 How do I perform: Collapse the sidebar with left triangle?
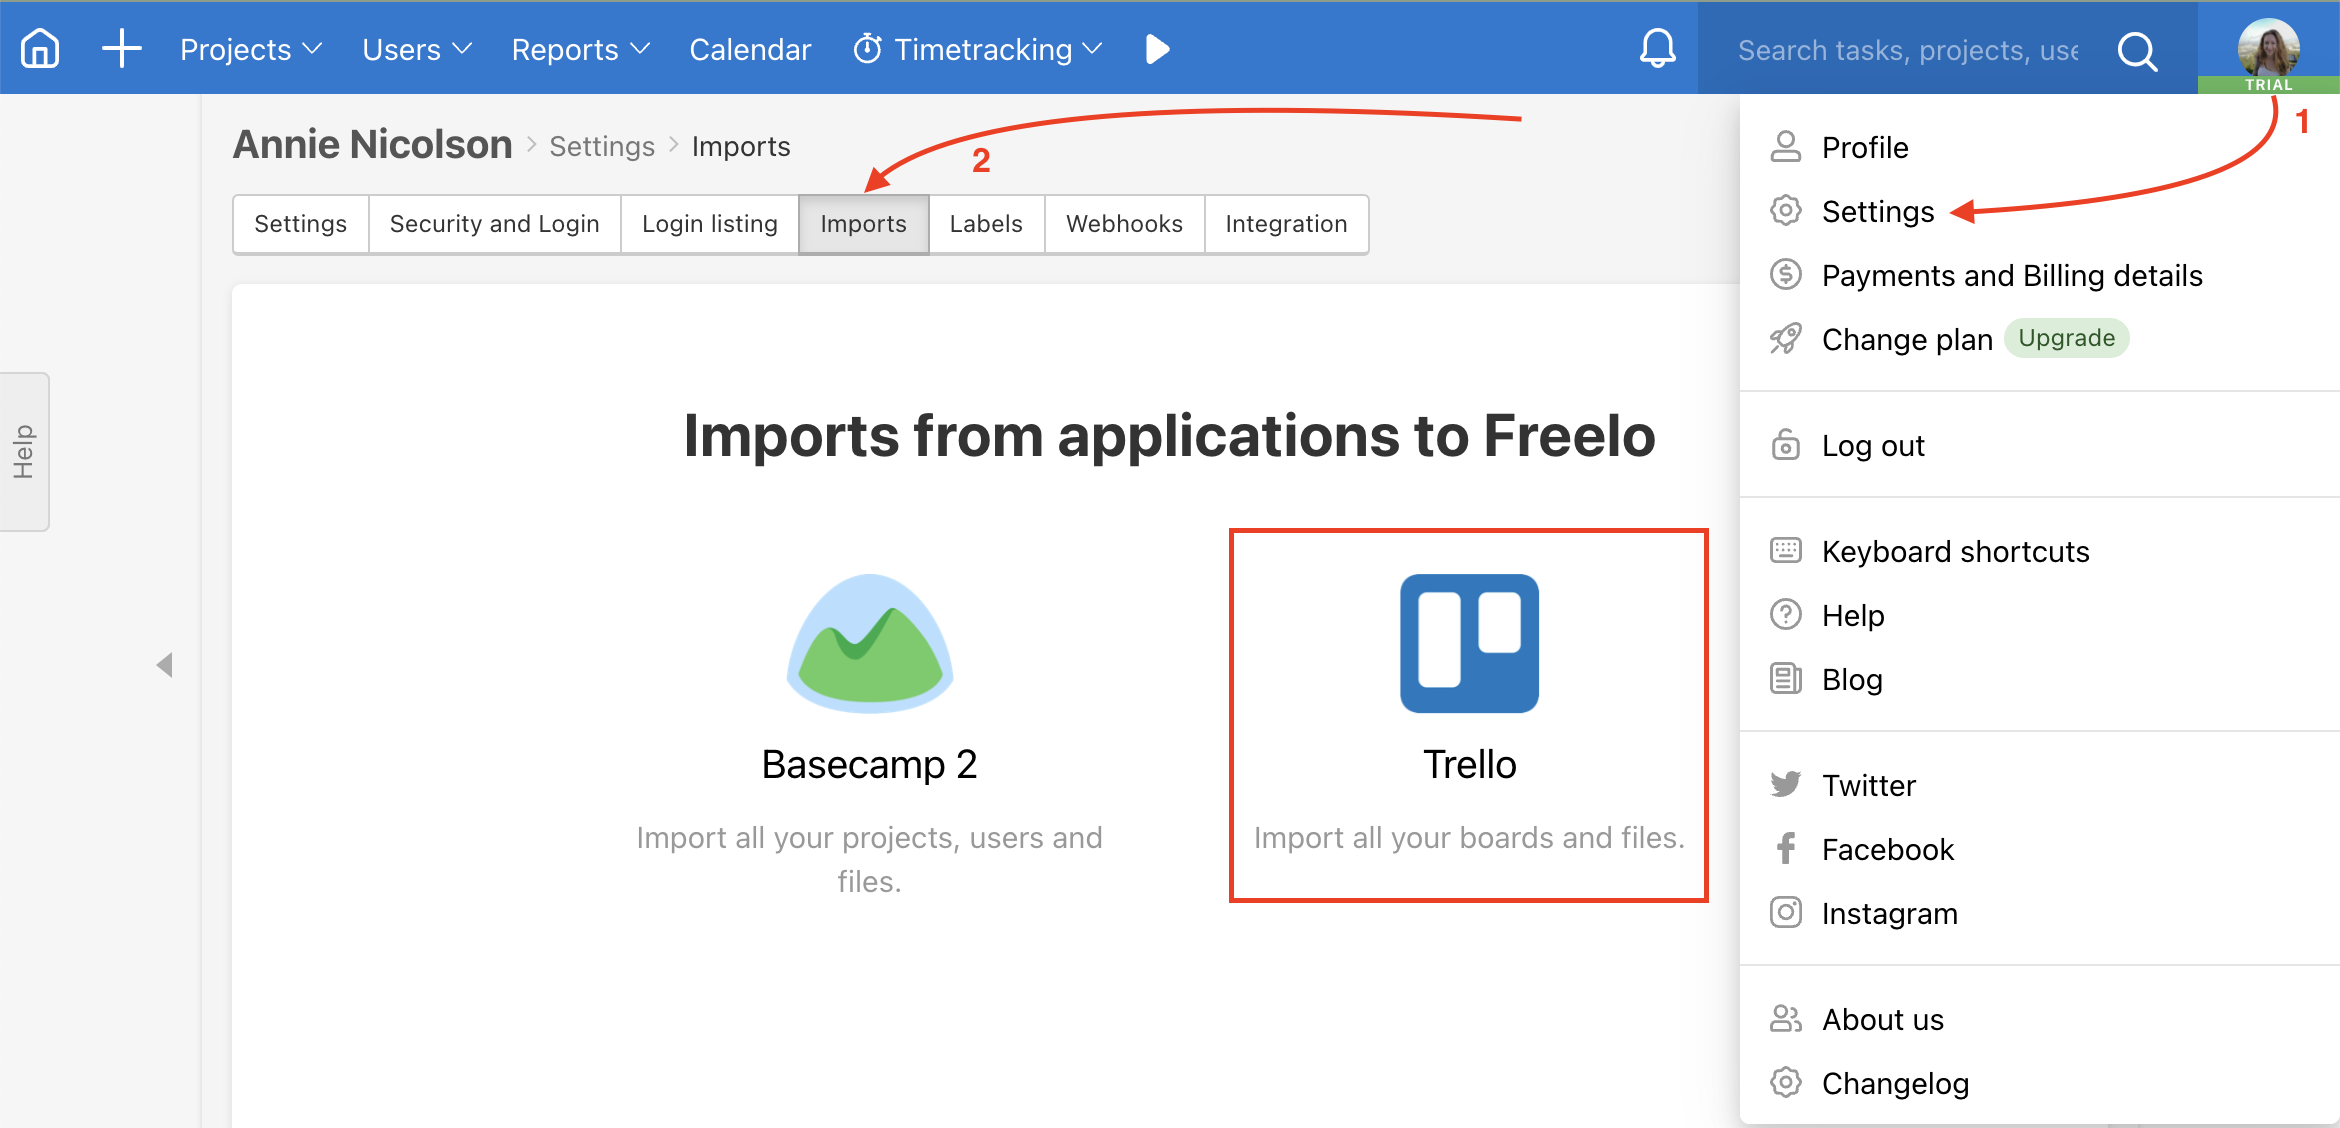tap(166, 665)
